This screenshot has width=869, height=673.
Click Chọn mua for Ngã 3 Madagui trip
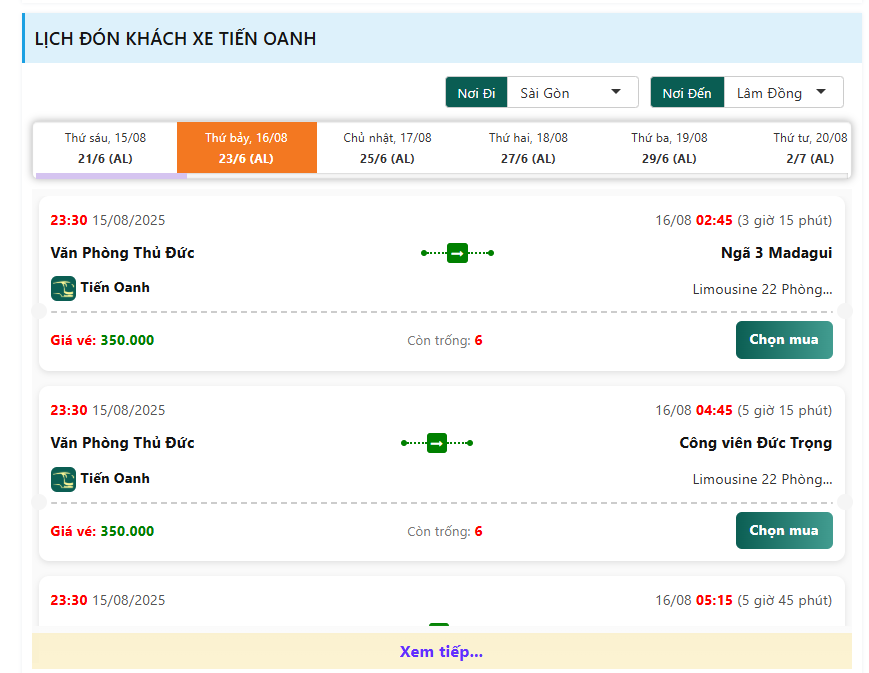coord(784,340)
